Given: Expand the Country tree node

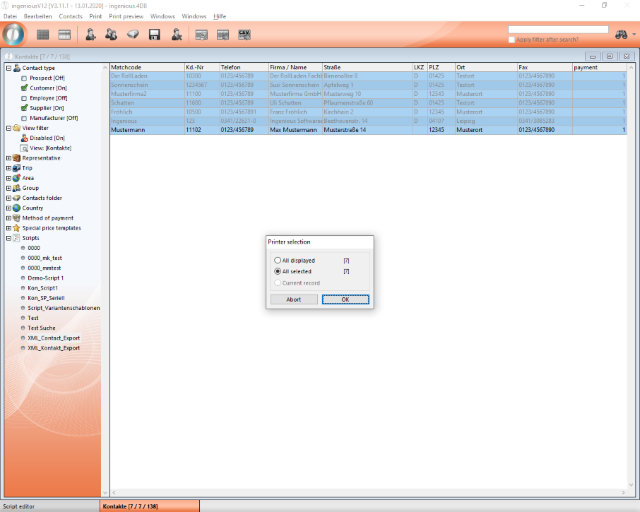Looking at the screenshot, I should pyautogui.click(x=9, y=208).
